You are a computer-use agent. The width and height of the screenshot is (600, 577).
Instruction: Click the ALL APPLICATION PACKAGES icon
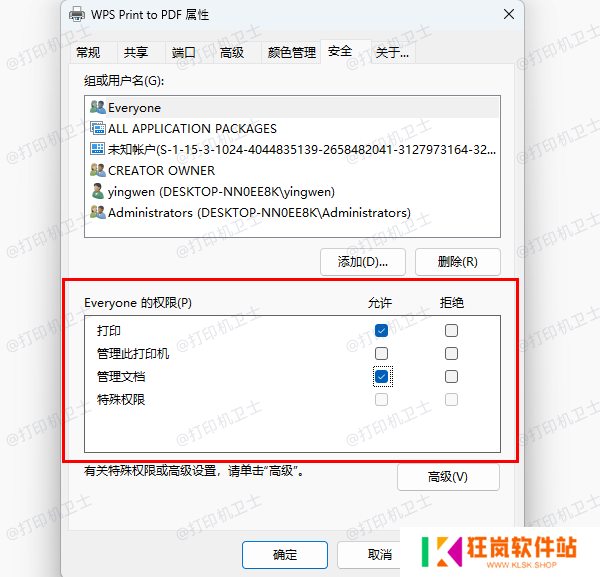pos(98,128)
